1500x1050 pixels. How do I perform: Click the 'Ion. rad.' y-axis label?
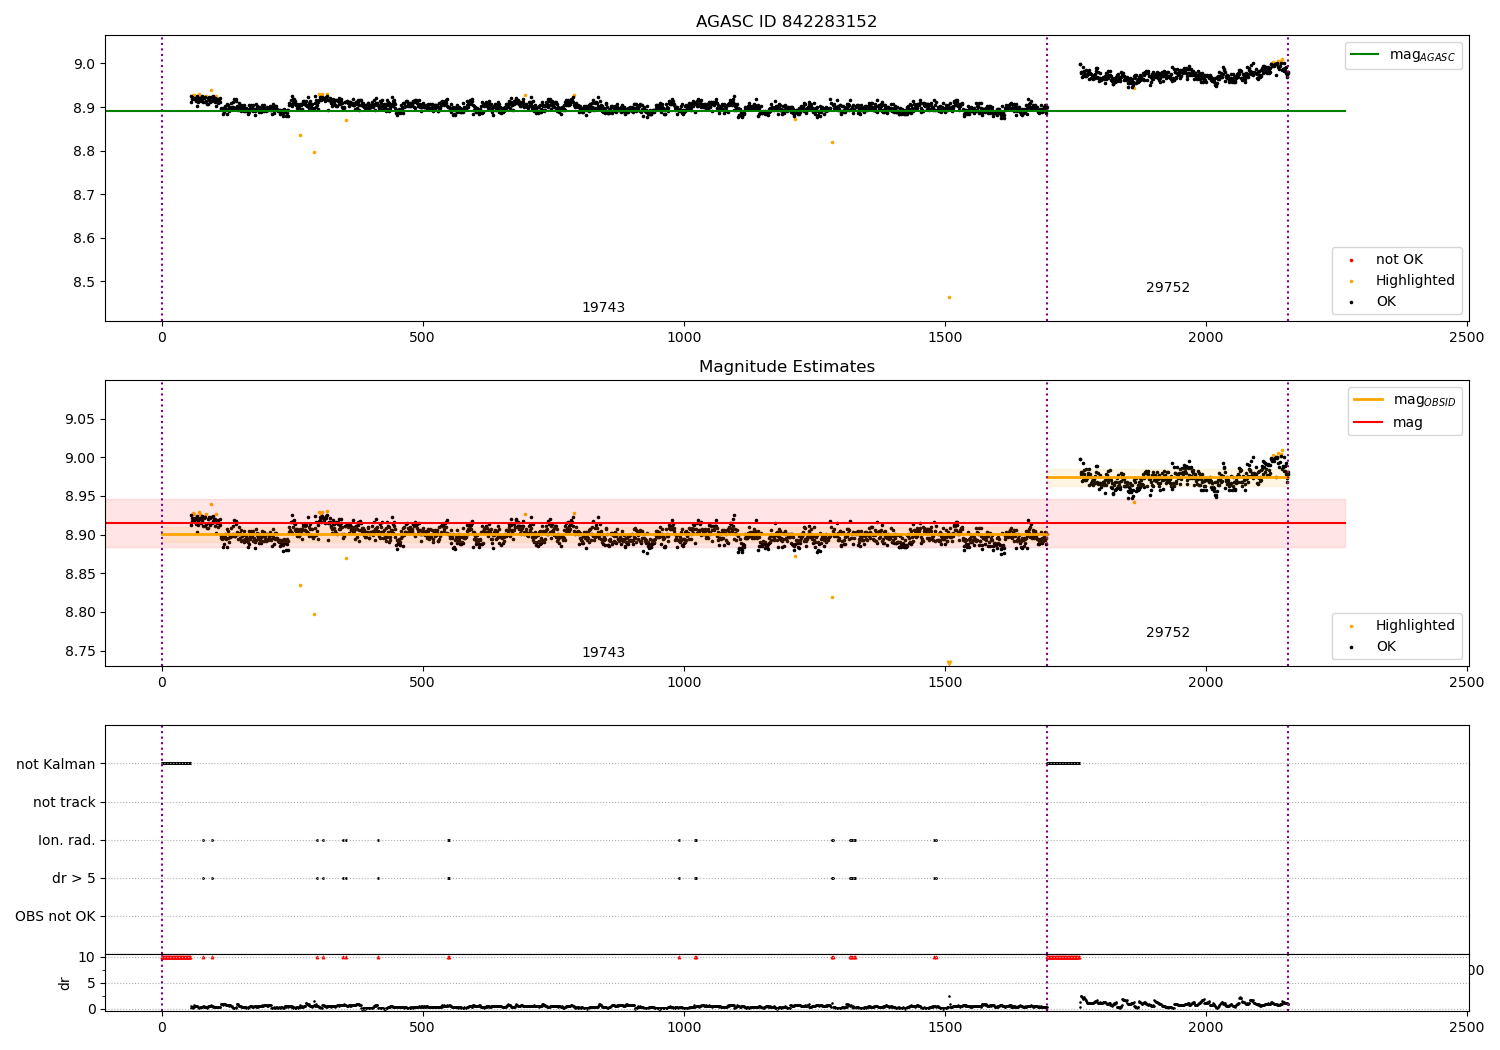pos(67,840)
